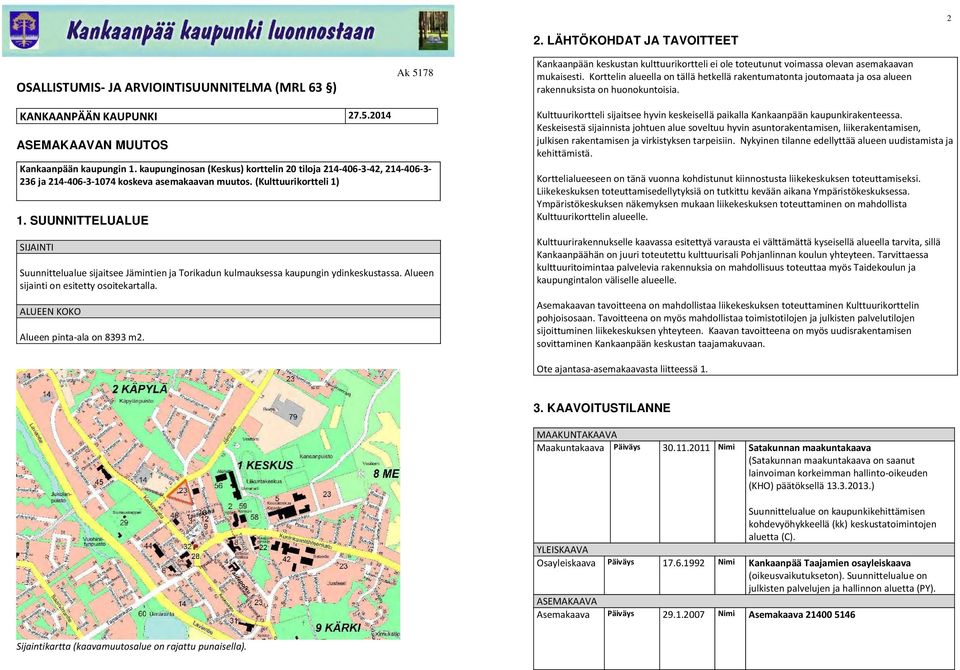960x670 pixels.
Task: Click heading '1. SUUNNITTELUALUE'
Action: click(x=82, y=220)
